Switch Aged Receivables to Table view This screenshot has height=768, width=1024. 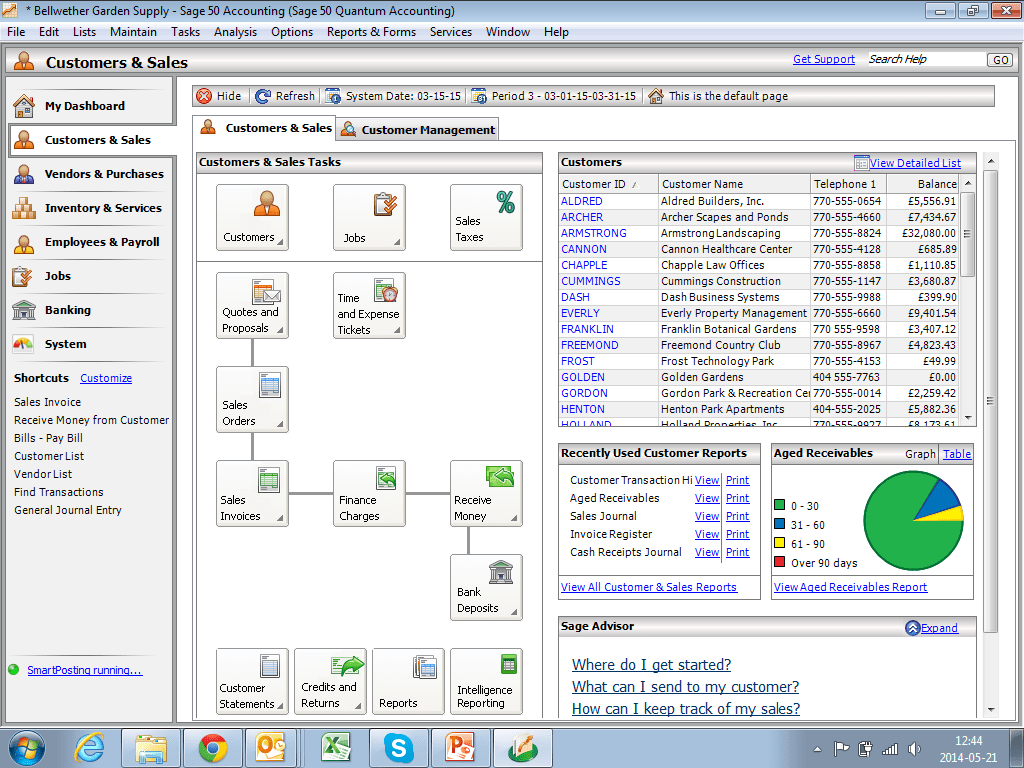[x=956, y=454]
